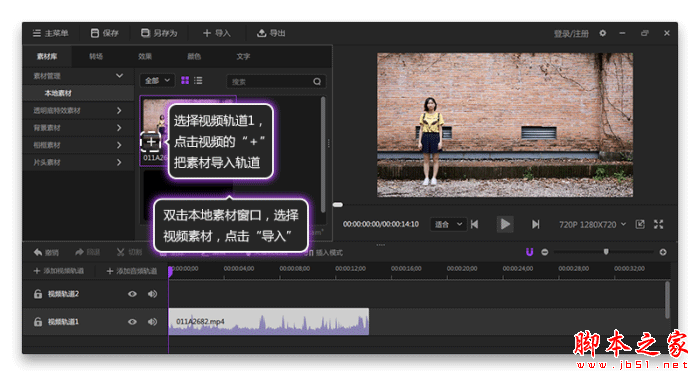Click the 保存 save button

click(104, 33)
